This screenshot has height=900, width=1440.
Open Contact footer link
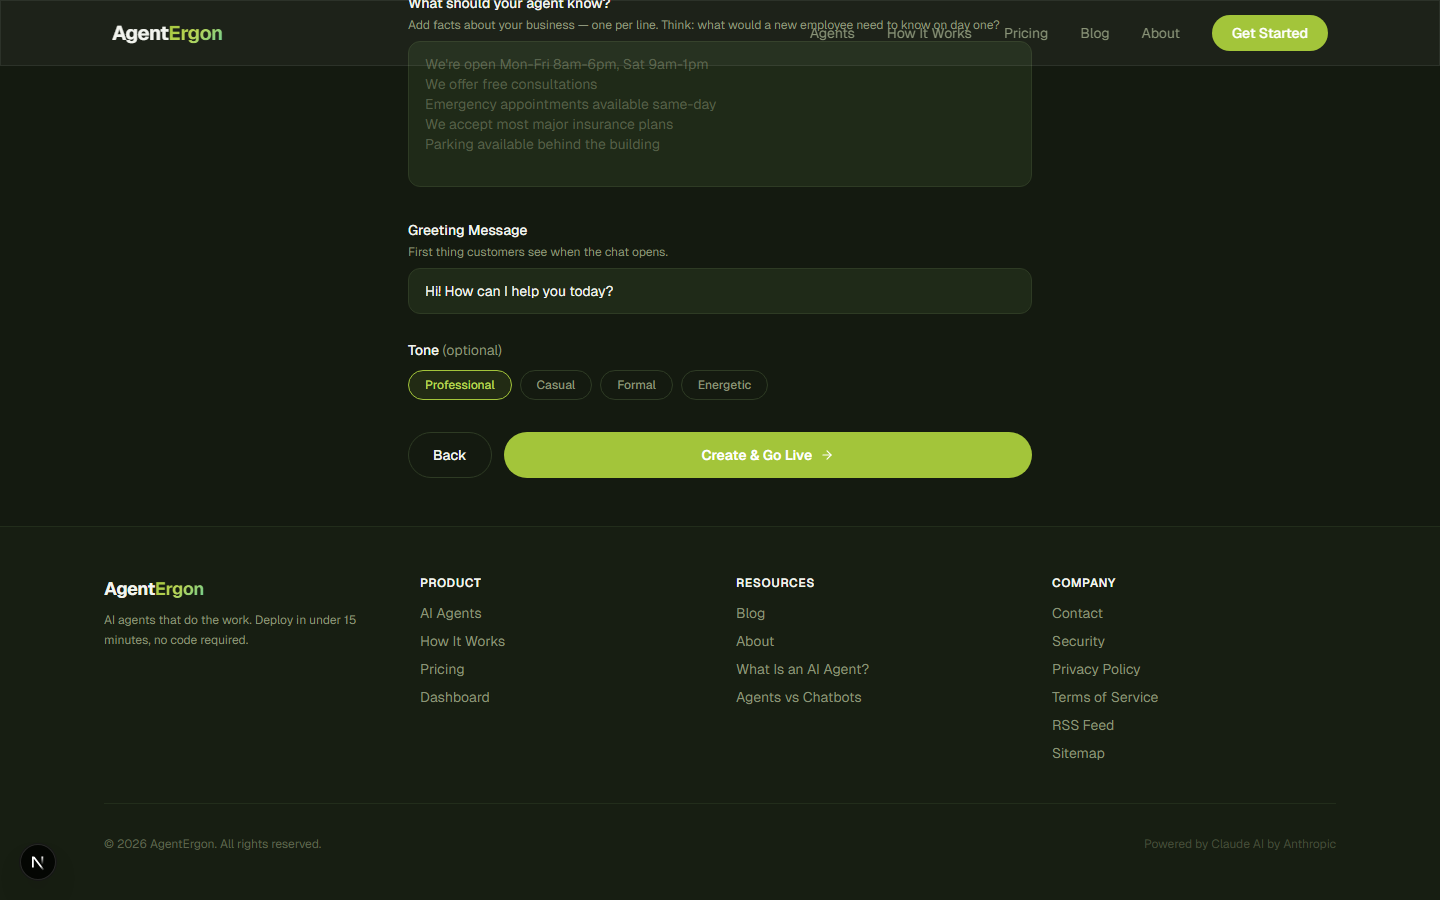pos(1077,613)
